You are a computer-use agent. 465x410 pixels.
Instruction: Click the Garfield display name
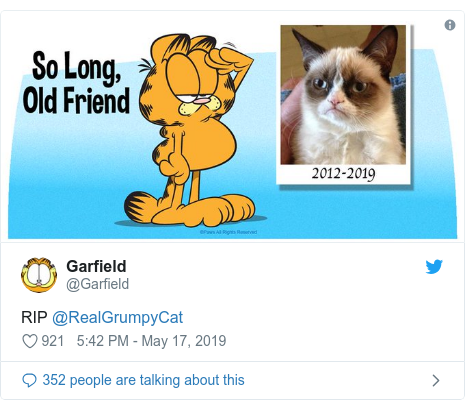coord(96,266)
